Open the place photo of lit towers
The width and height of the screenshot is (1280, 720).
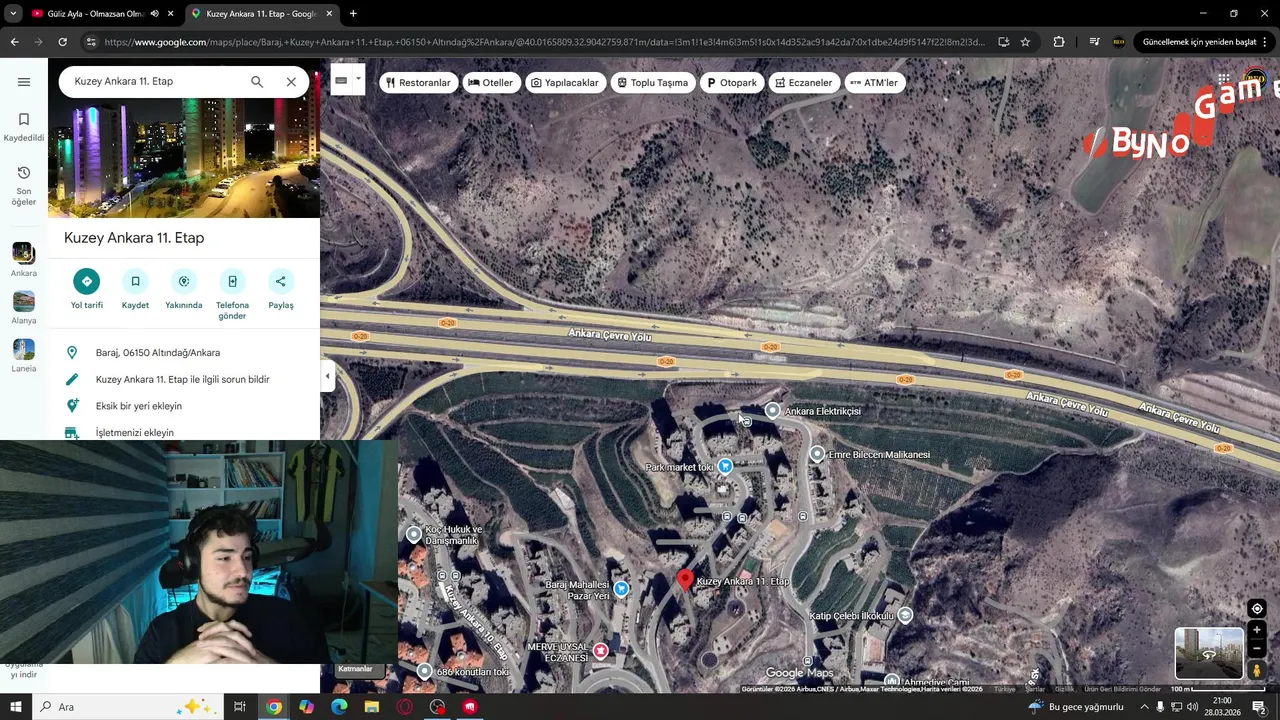coord(184,157)
